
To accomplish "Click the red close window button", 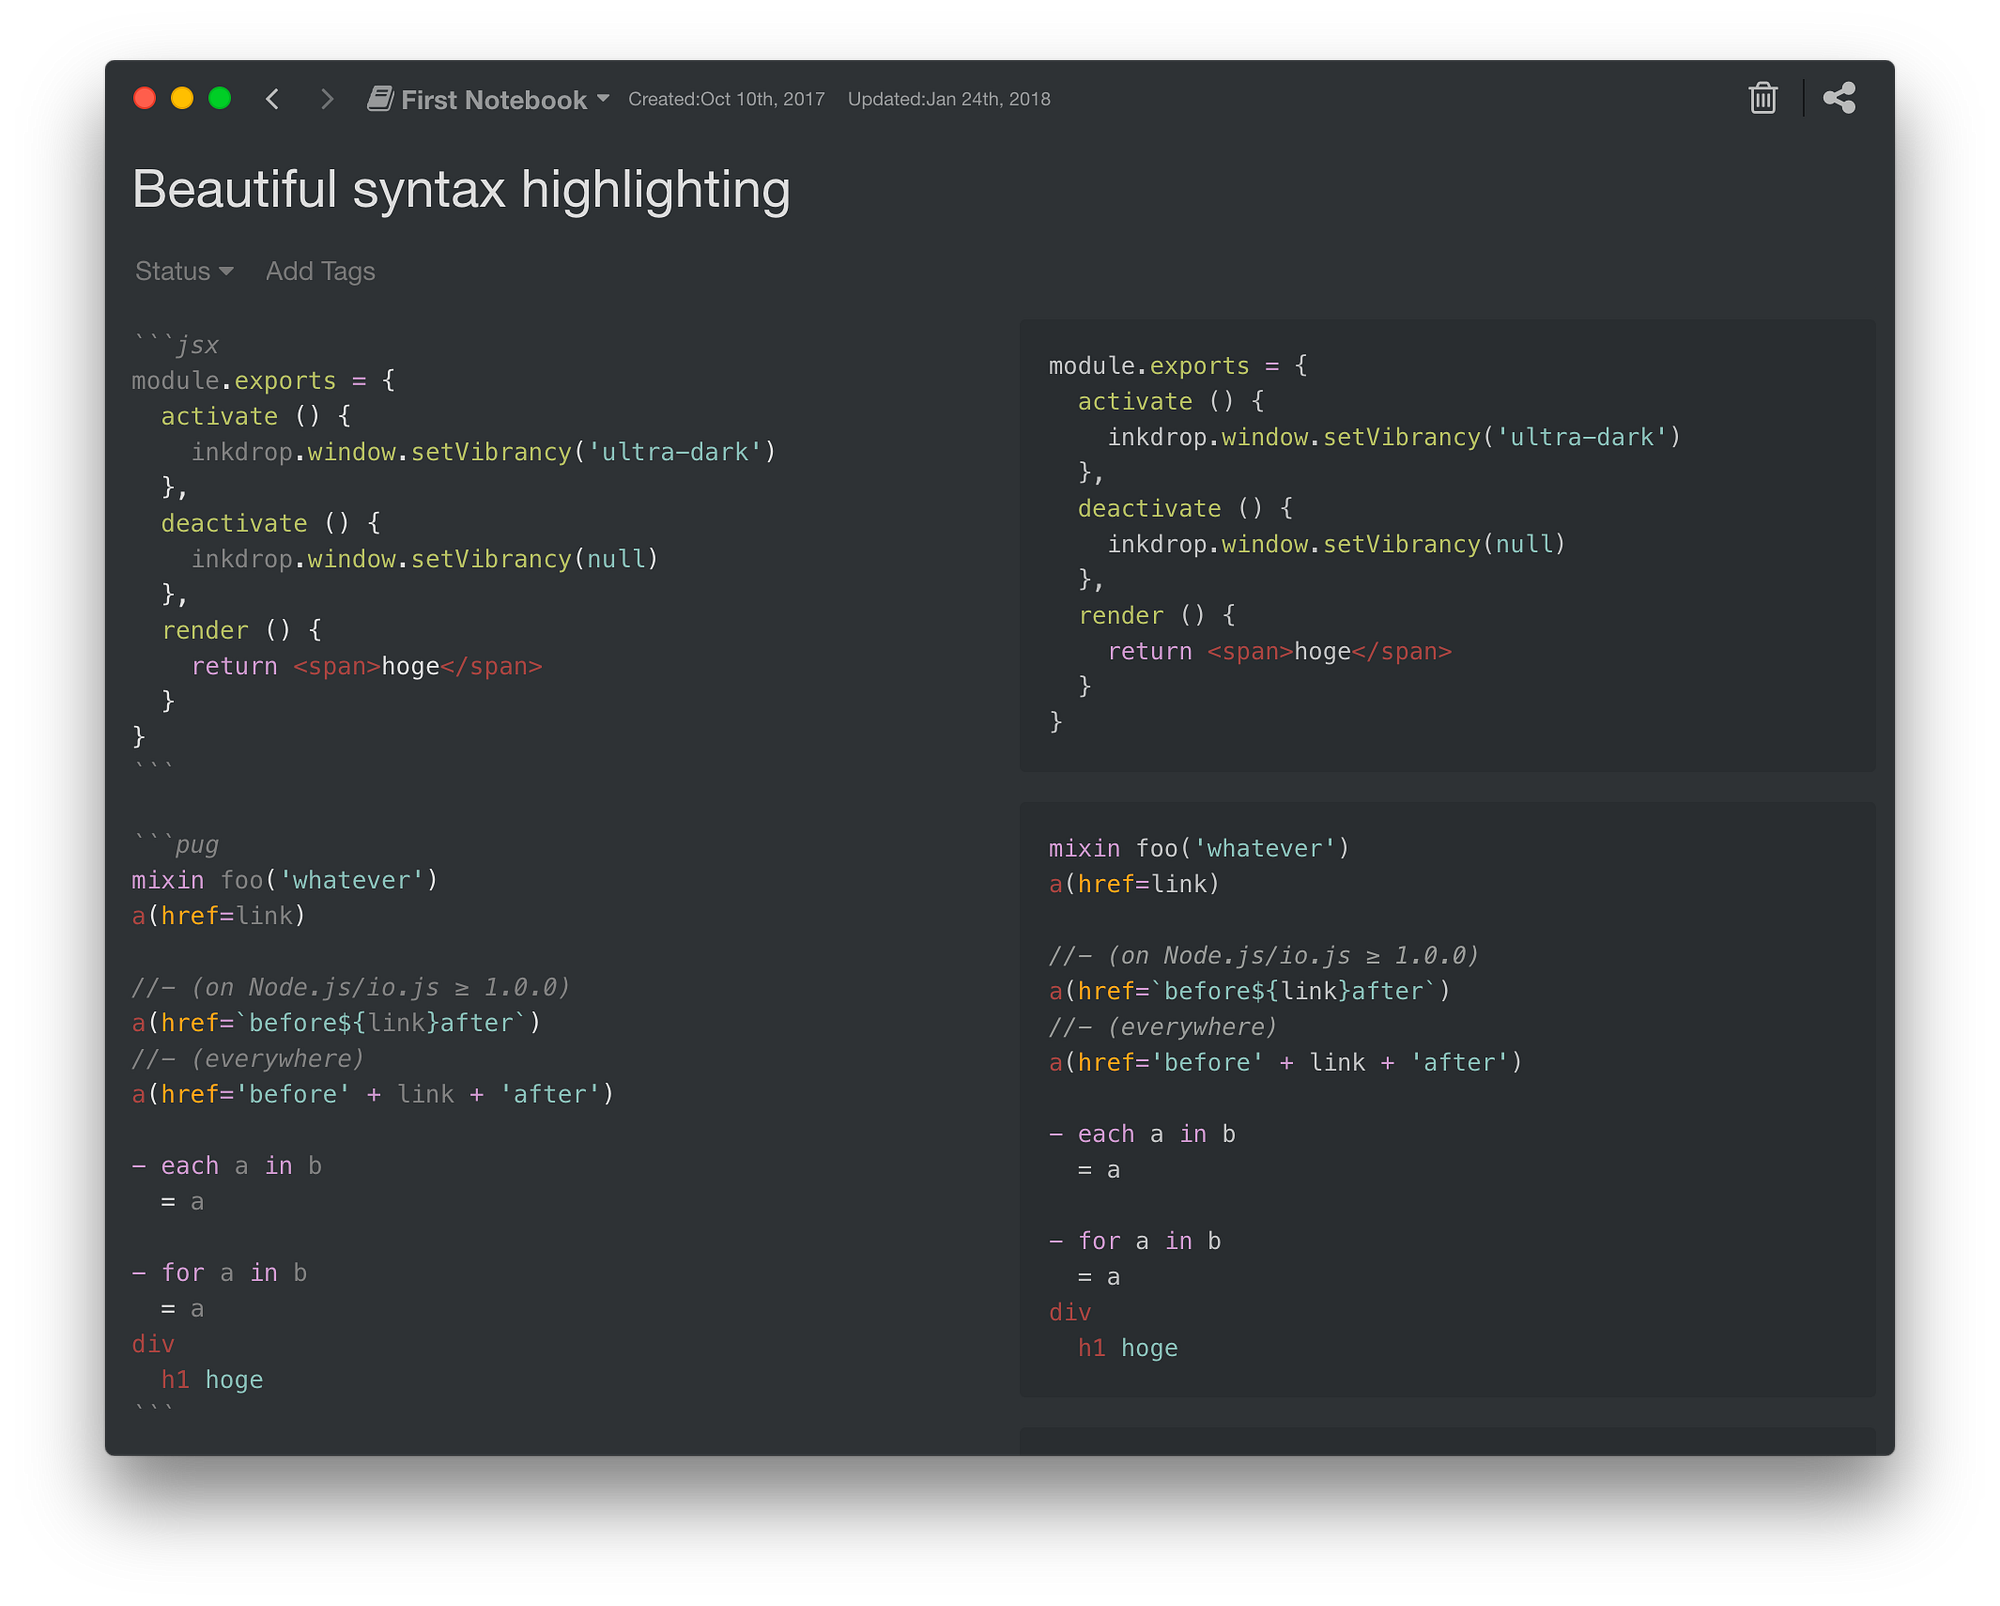I will [x=145, y=98].
